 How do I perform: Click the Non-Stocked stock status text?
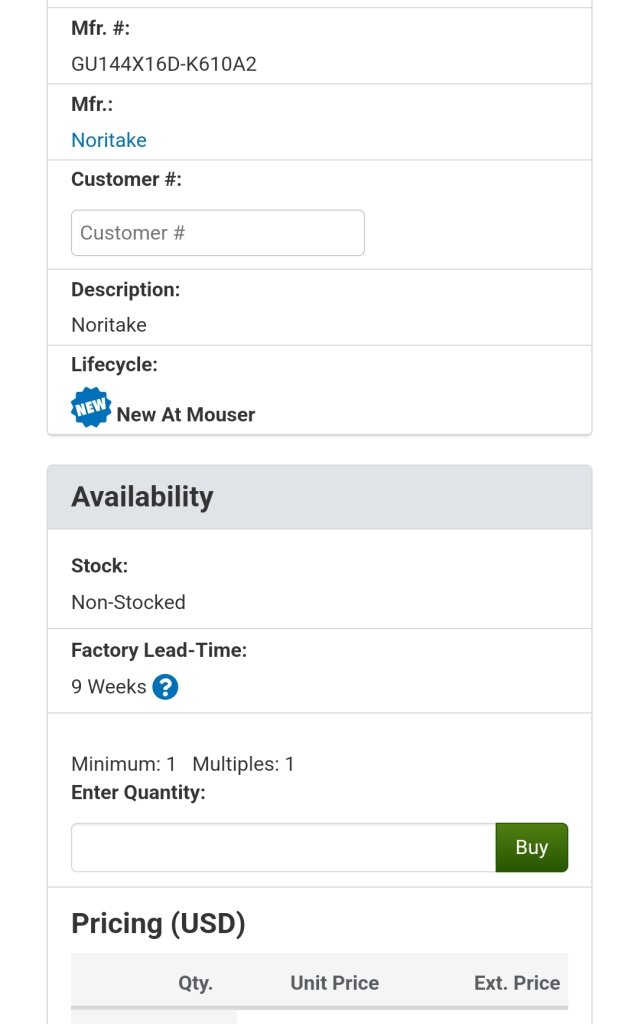[128, 602]
